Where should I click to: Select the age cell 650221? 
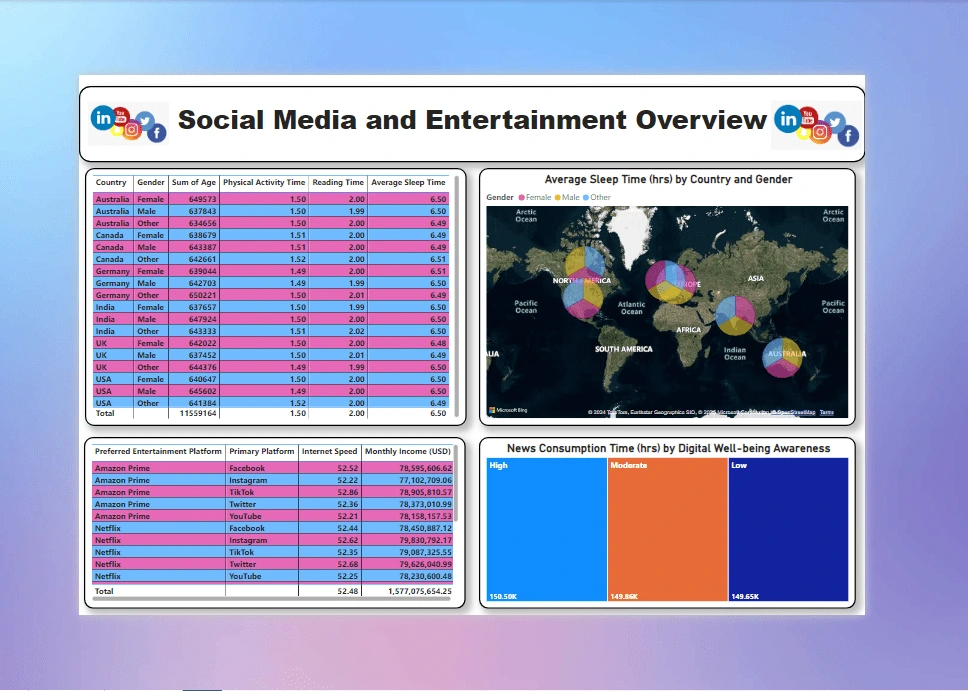[194, 295]
